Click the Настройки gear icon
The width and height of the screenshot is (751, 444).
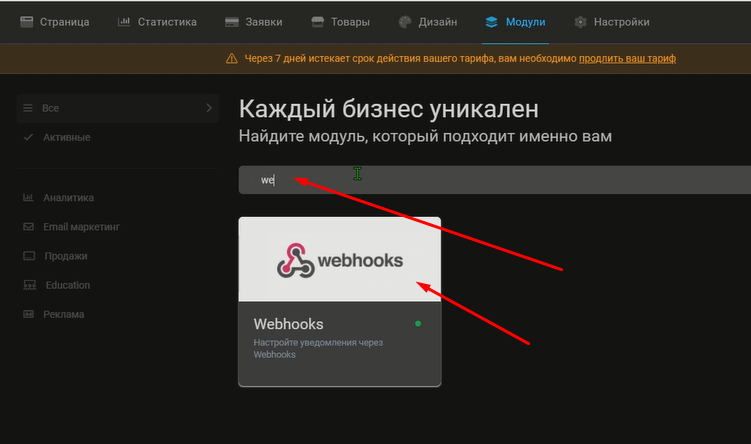(x=580, y=22)
